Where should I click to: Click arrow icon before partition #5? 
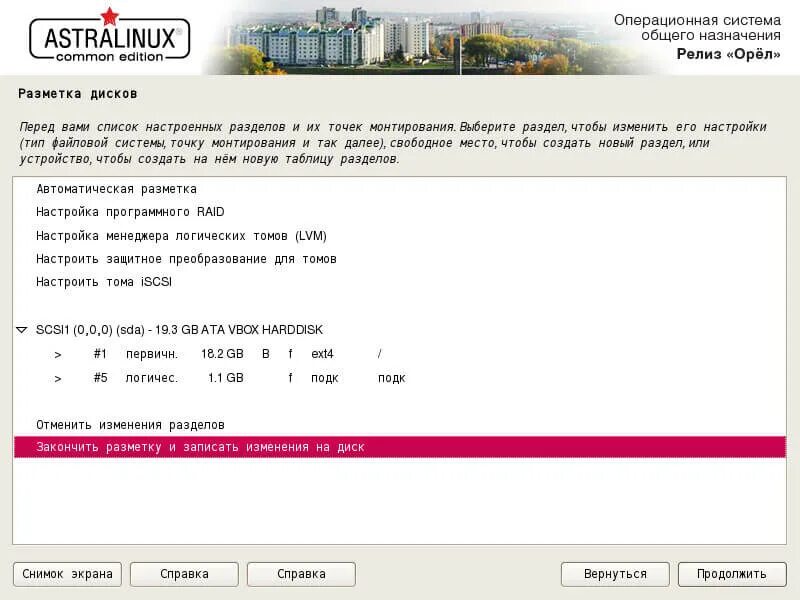[x=58, y=379]
